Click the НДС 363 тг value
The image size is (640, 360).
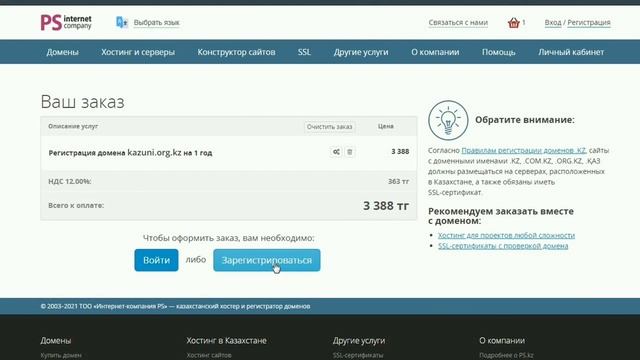(x=398, y=181)
